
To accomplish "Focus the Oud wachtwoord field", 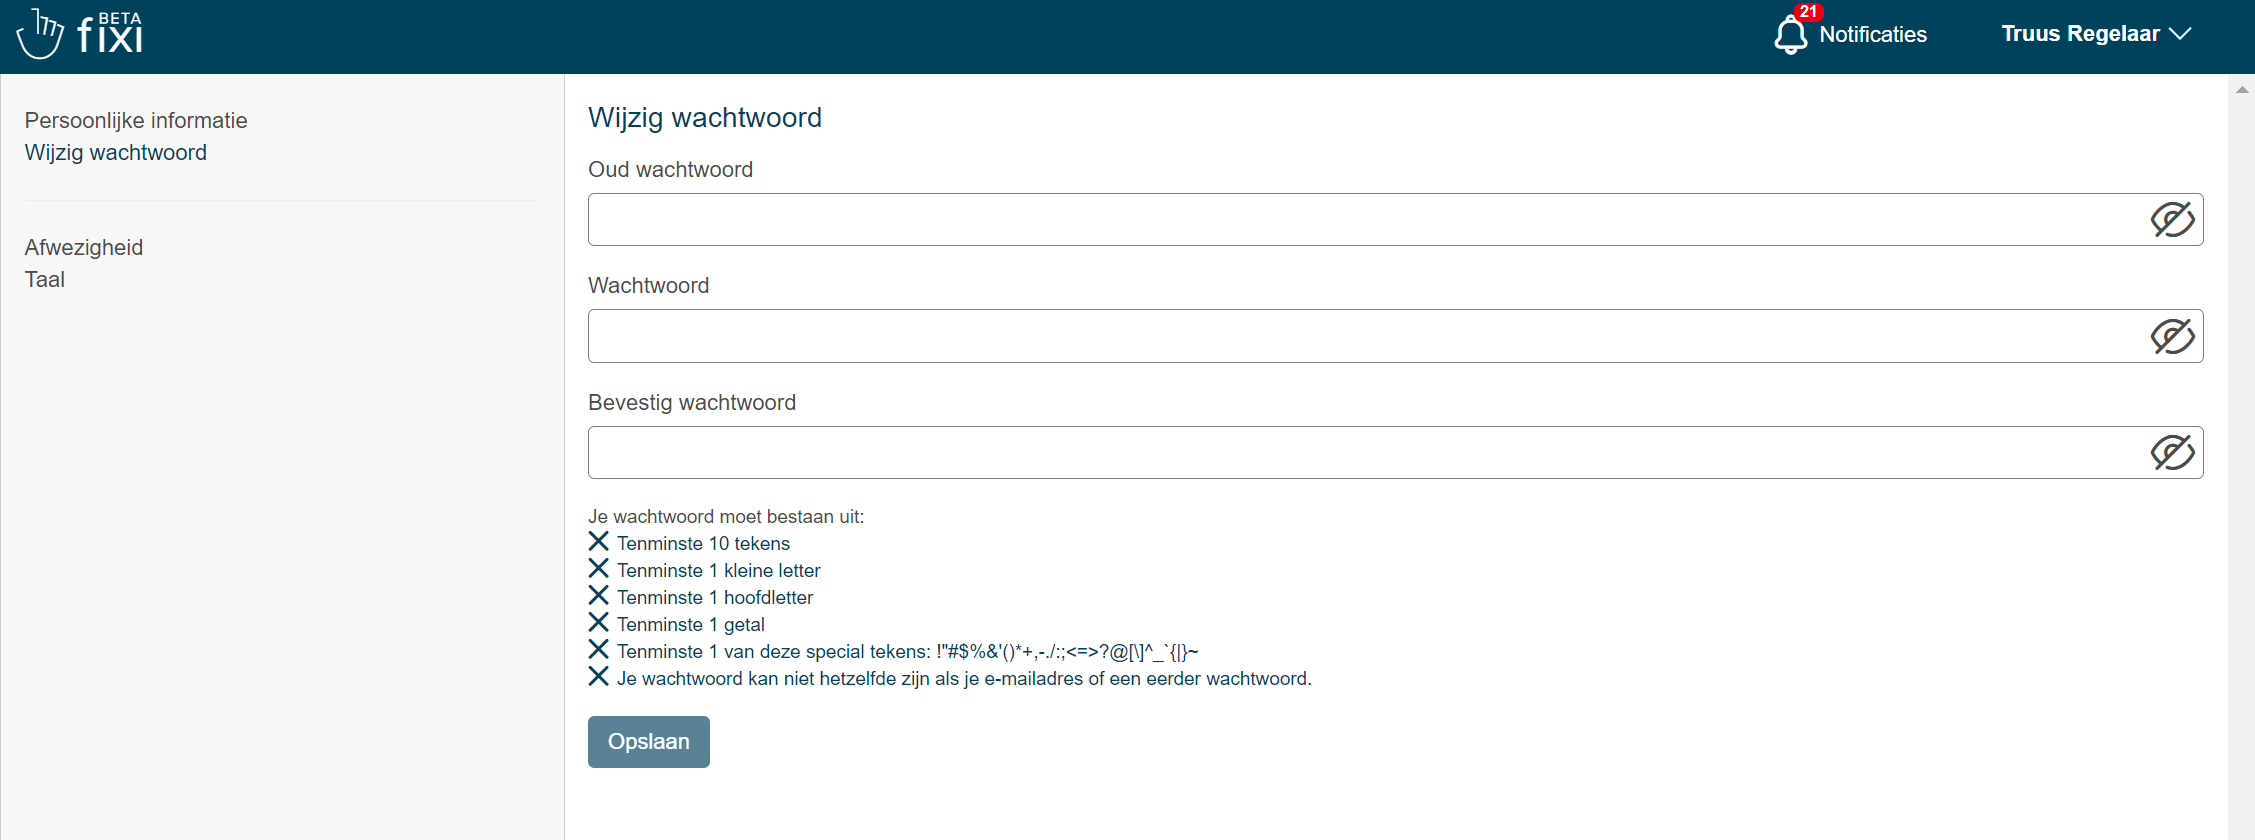I will coord(1395,219).
